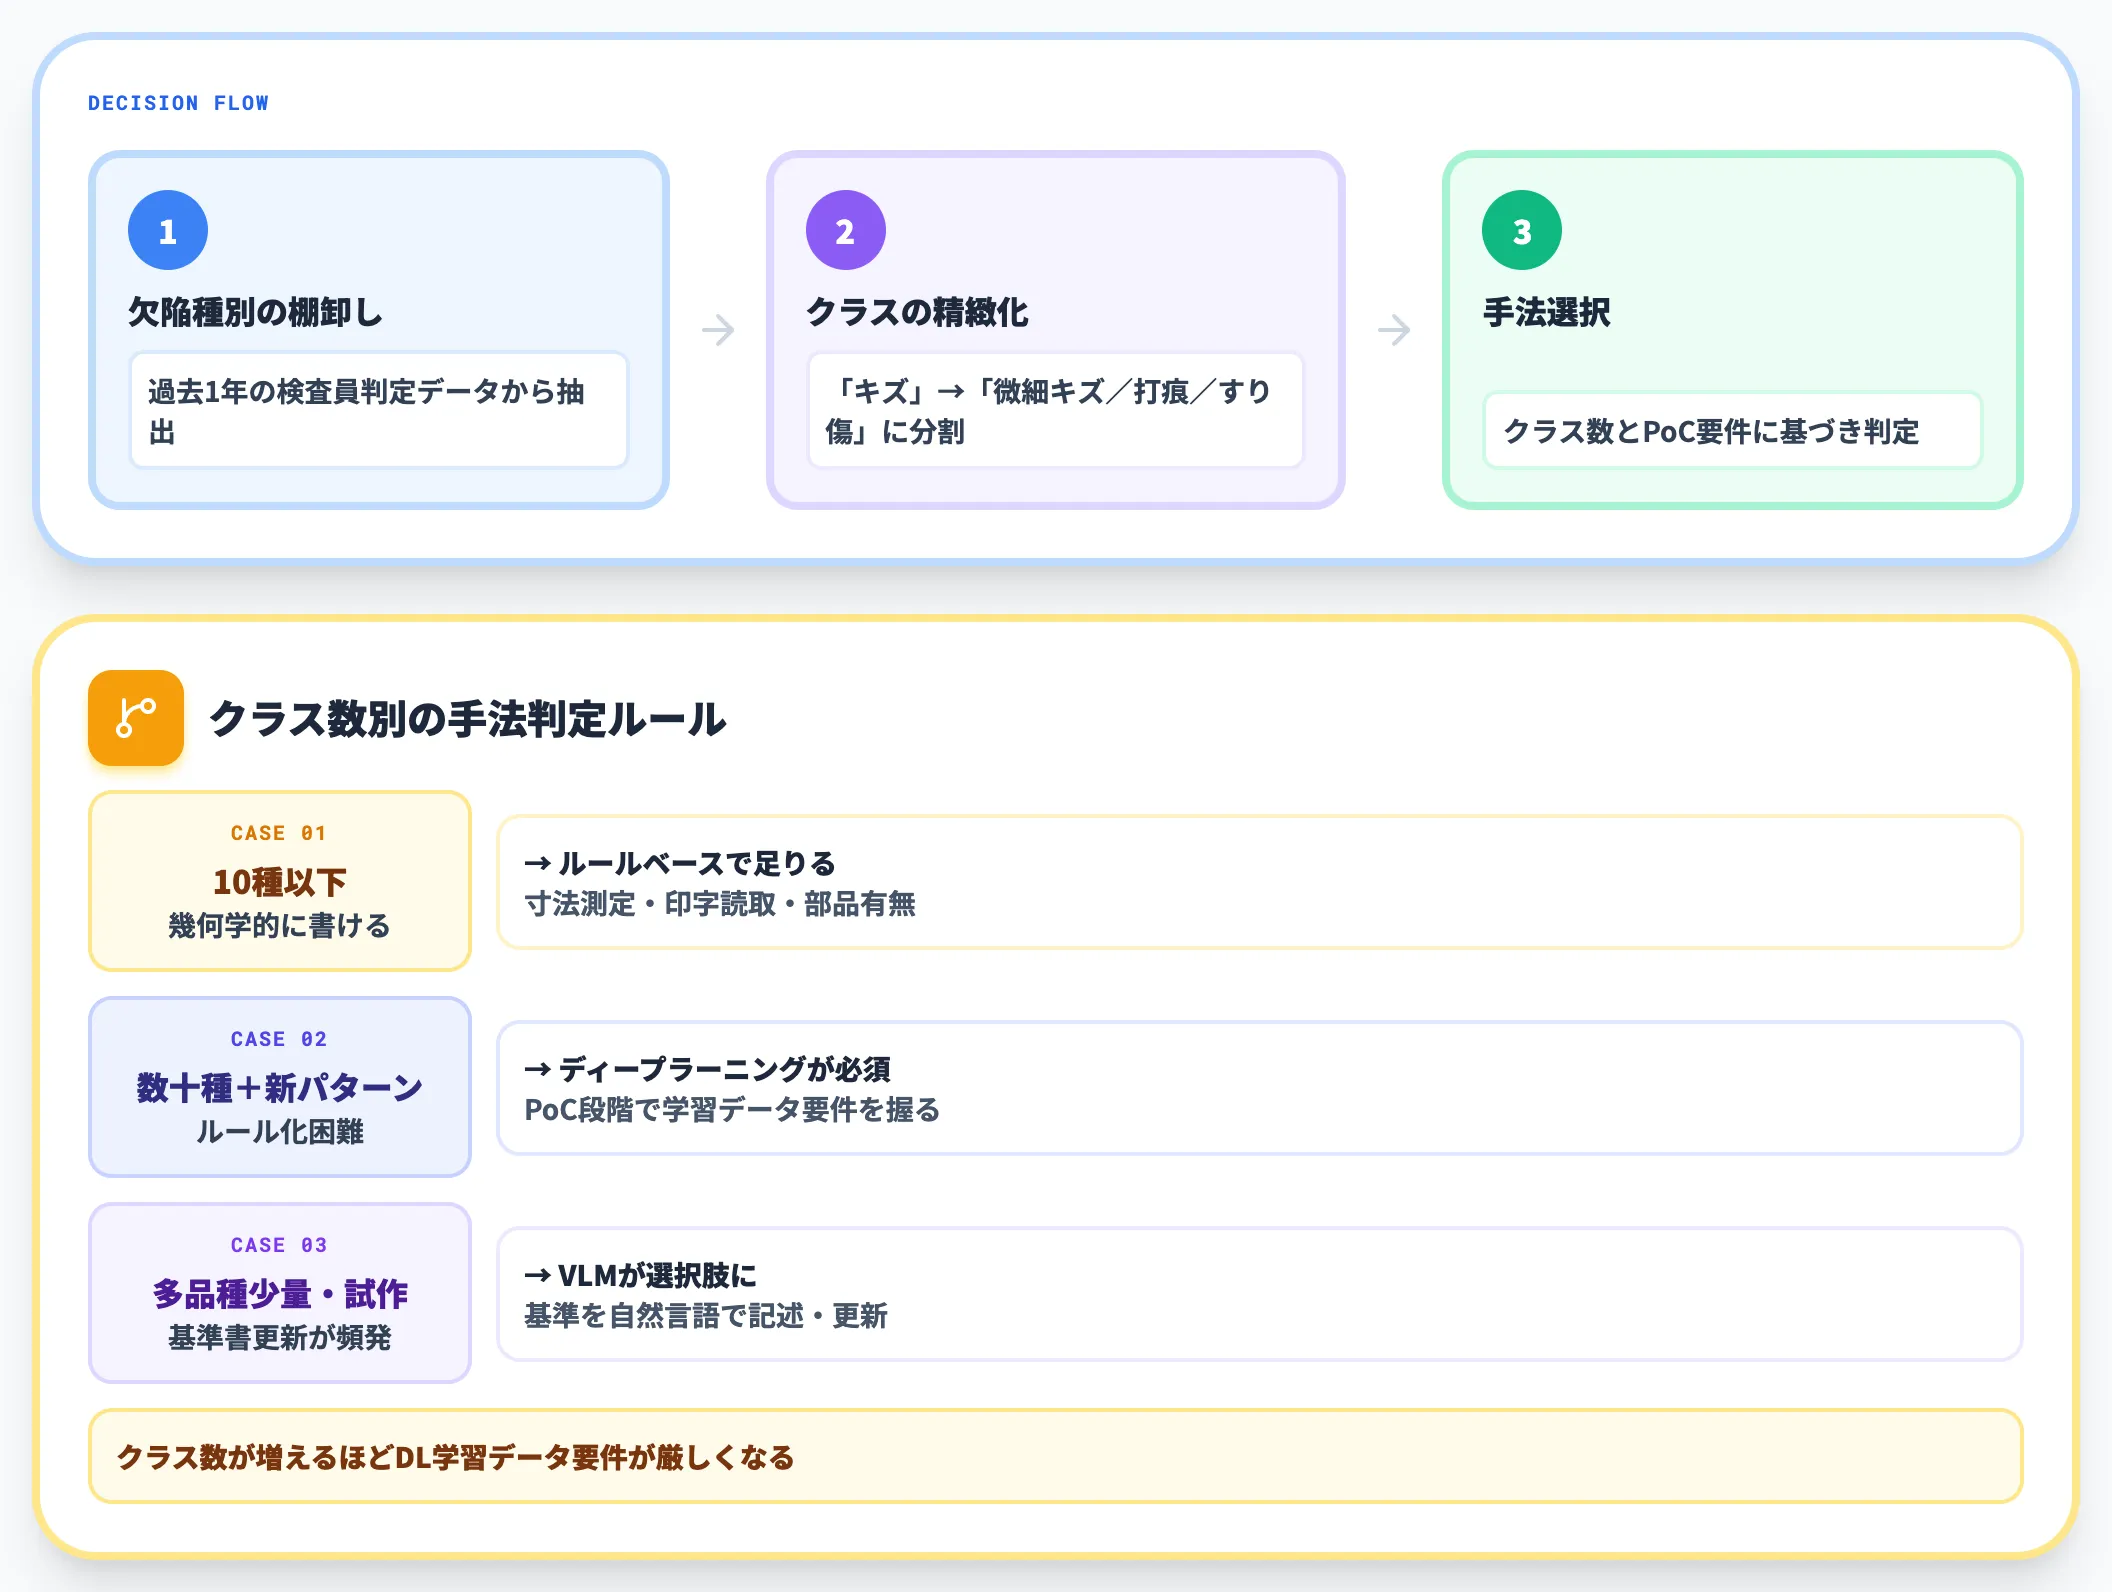This screenshot has height=1592, width=2112.
Task: Click the heading 欠陥種別の棚卸し
Action: click(255, 312)
